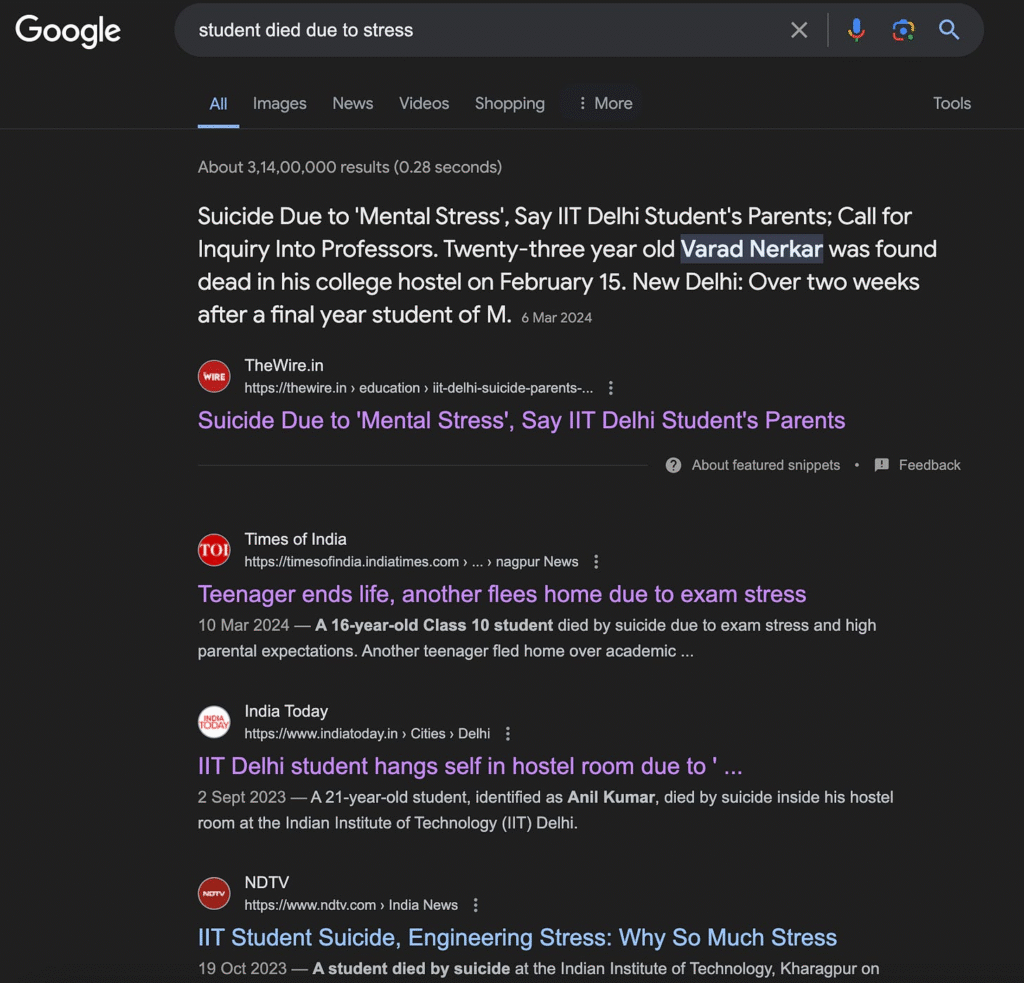
Task: Switch to the Images tab
Action: coord(280,103)
